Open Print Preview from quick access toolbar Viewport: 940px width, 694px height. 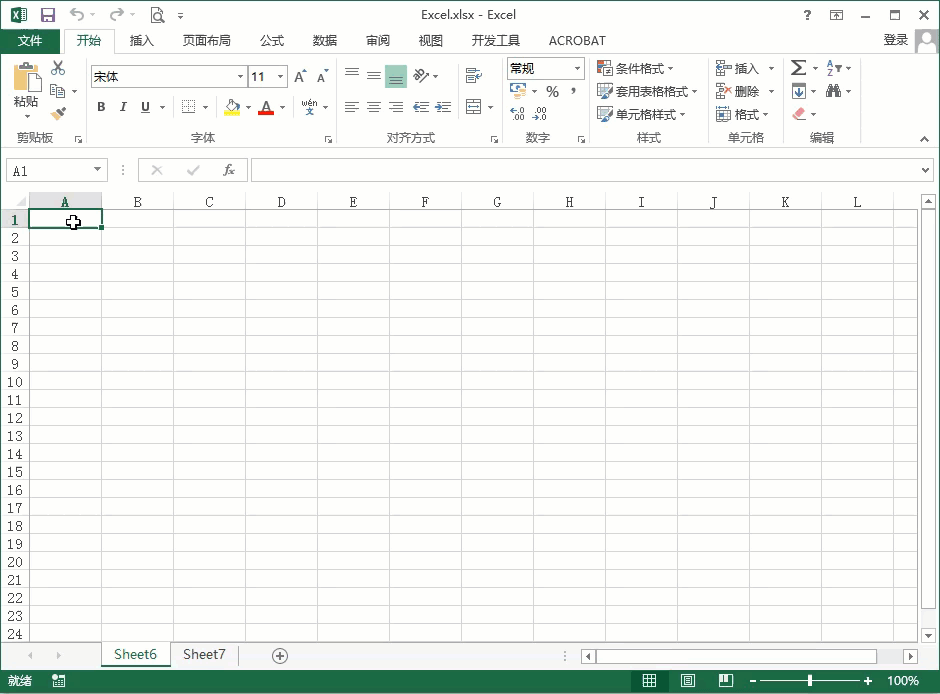[157, 15]
